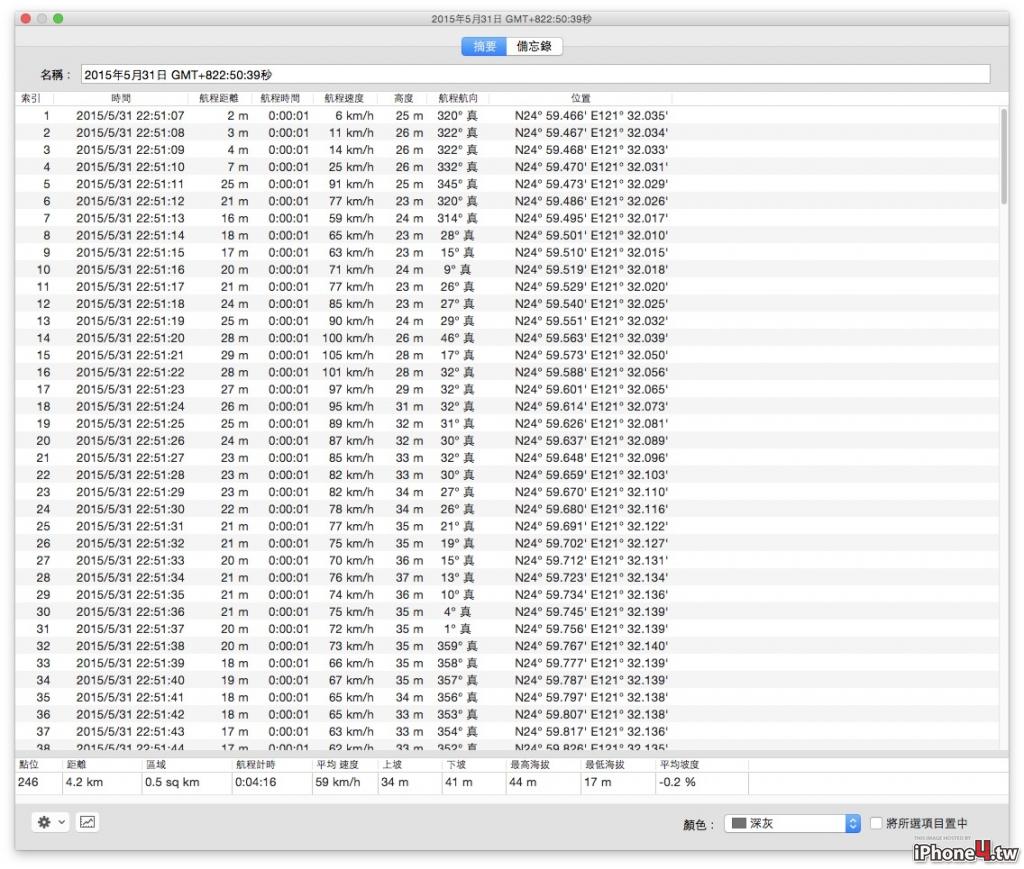Viewport: 1024px width, 869px height.
Task: Open the dropdown chevron beside the gear
Action: (61, 822)
